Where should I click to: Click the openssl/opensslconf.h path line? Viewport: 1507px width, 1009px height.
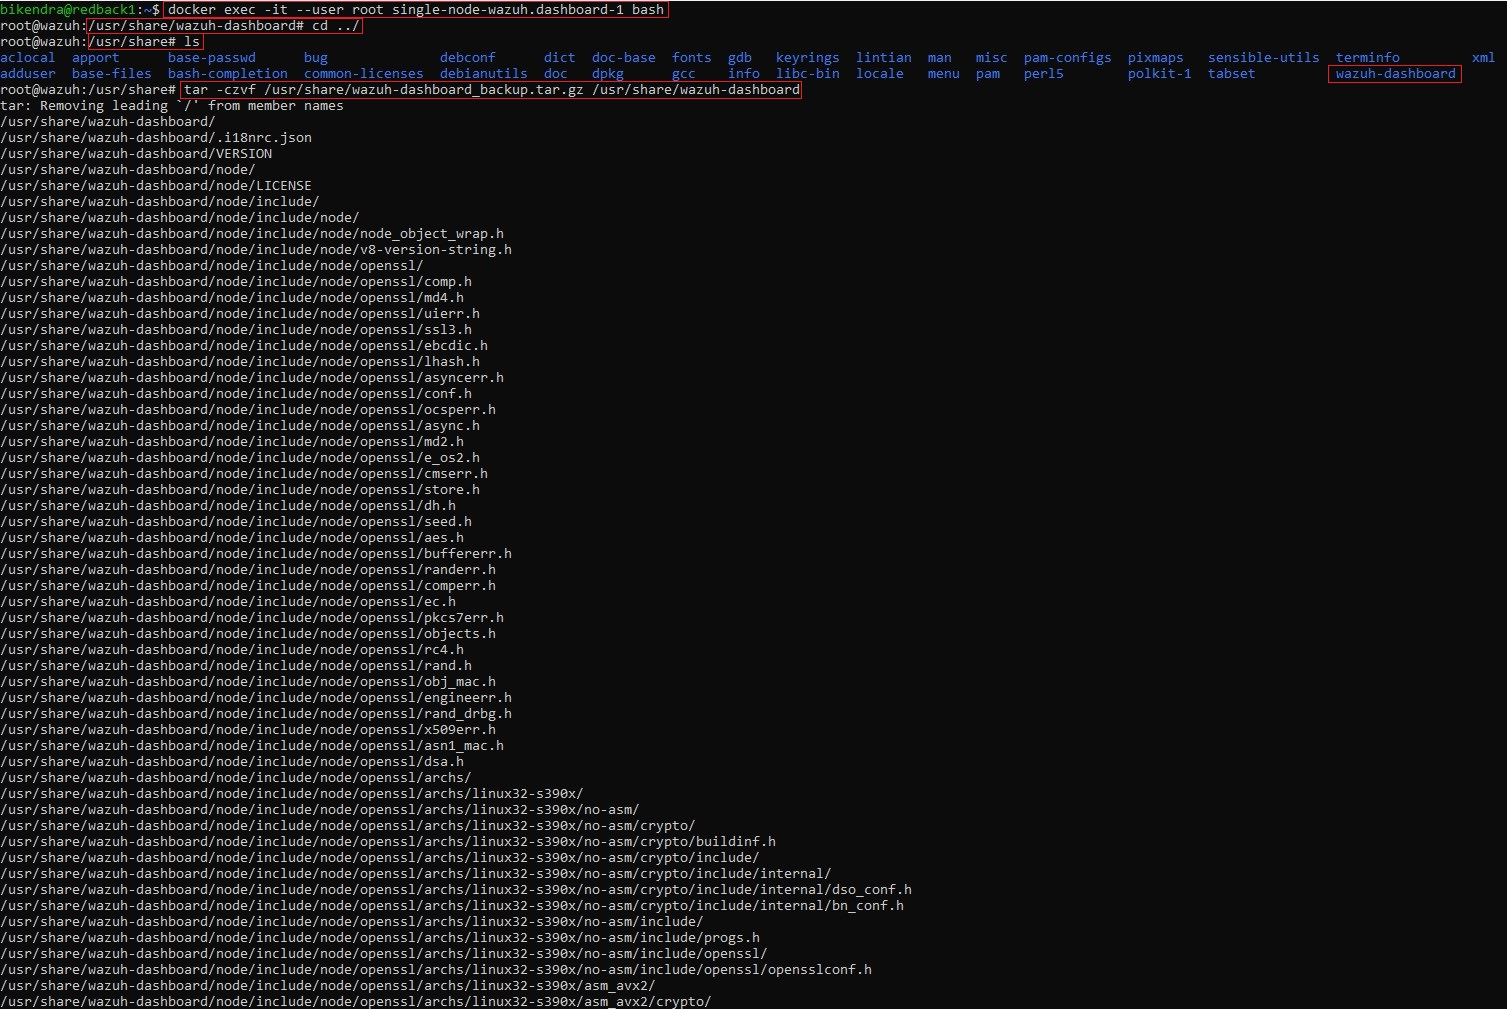click(x=436, y=969)
